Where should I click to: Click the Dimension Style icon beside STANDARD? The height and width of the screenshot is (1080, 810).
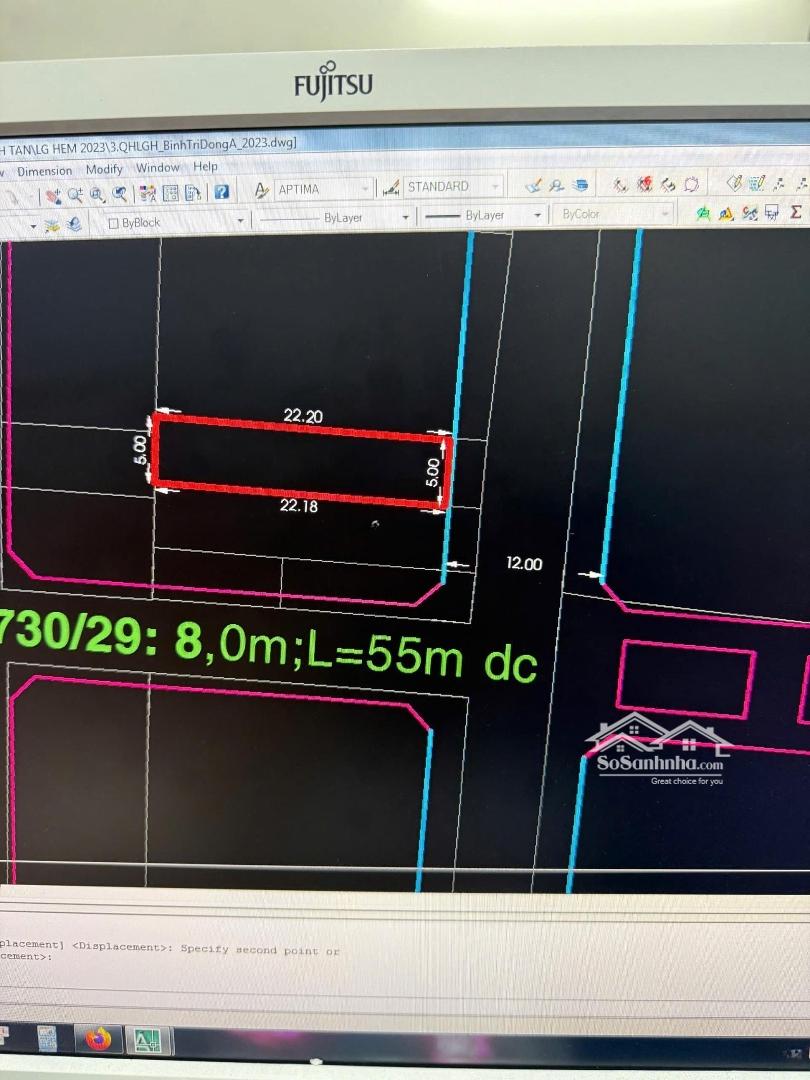pyautogui.click(x=391, y=187)
